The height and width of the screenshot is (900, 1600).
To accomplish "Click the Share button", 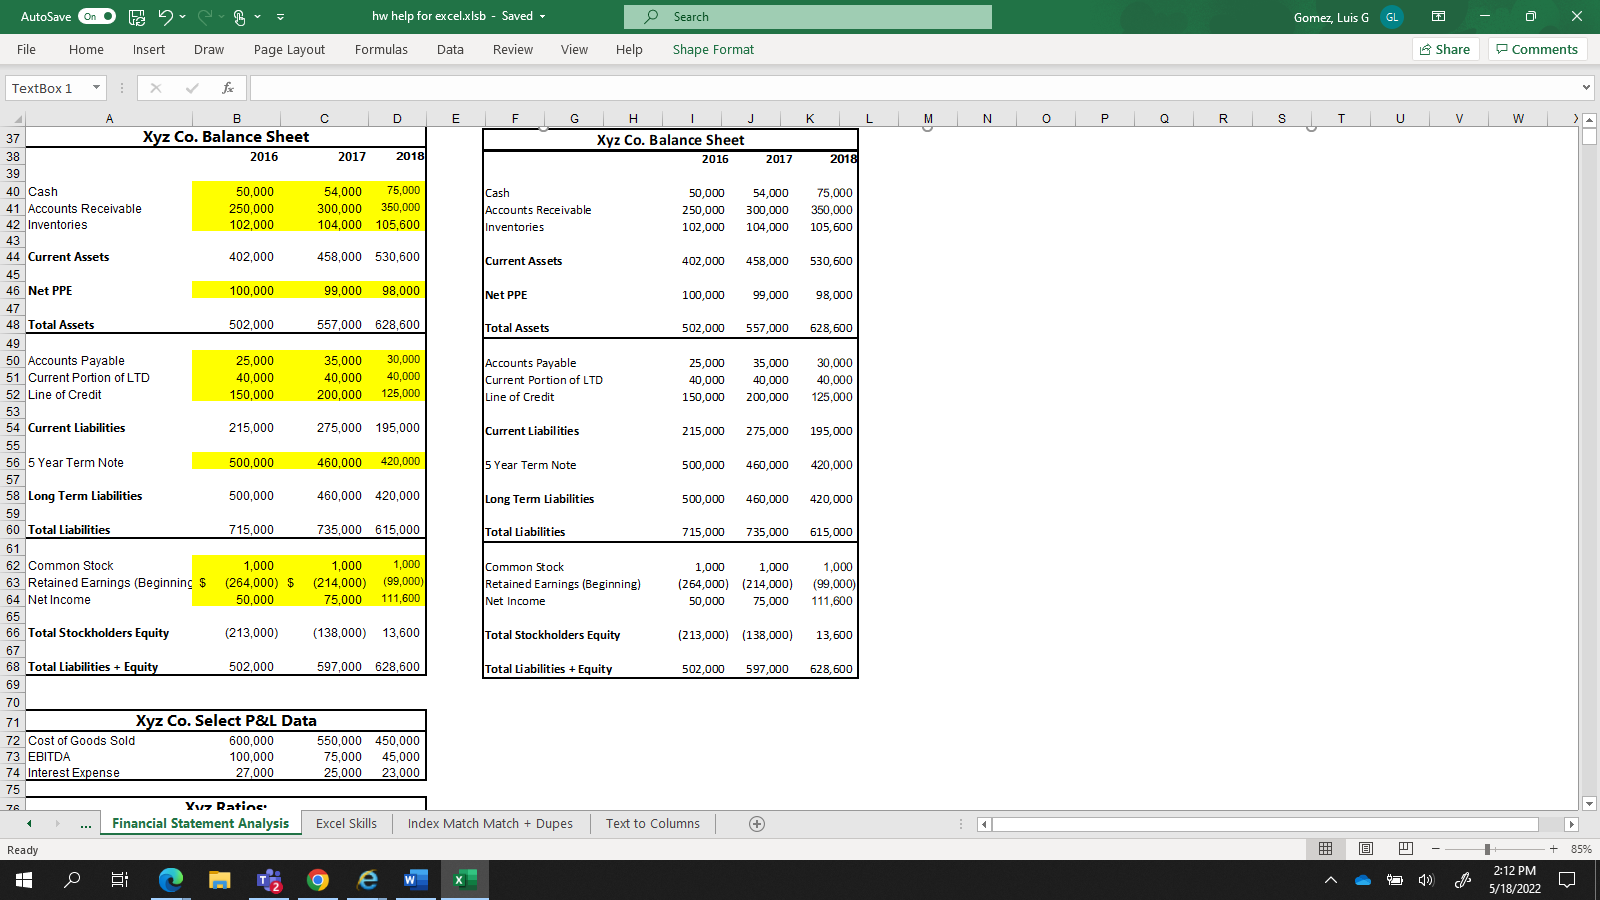I will tap(1445, 48).
